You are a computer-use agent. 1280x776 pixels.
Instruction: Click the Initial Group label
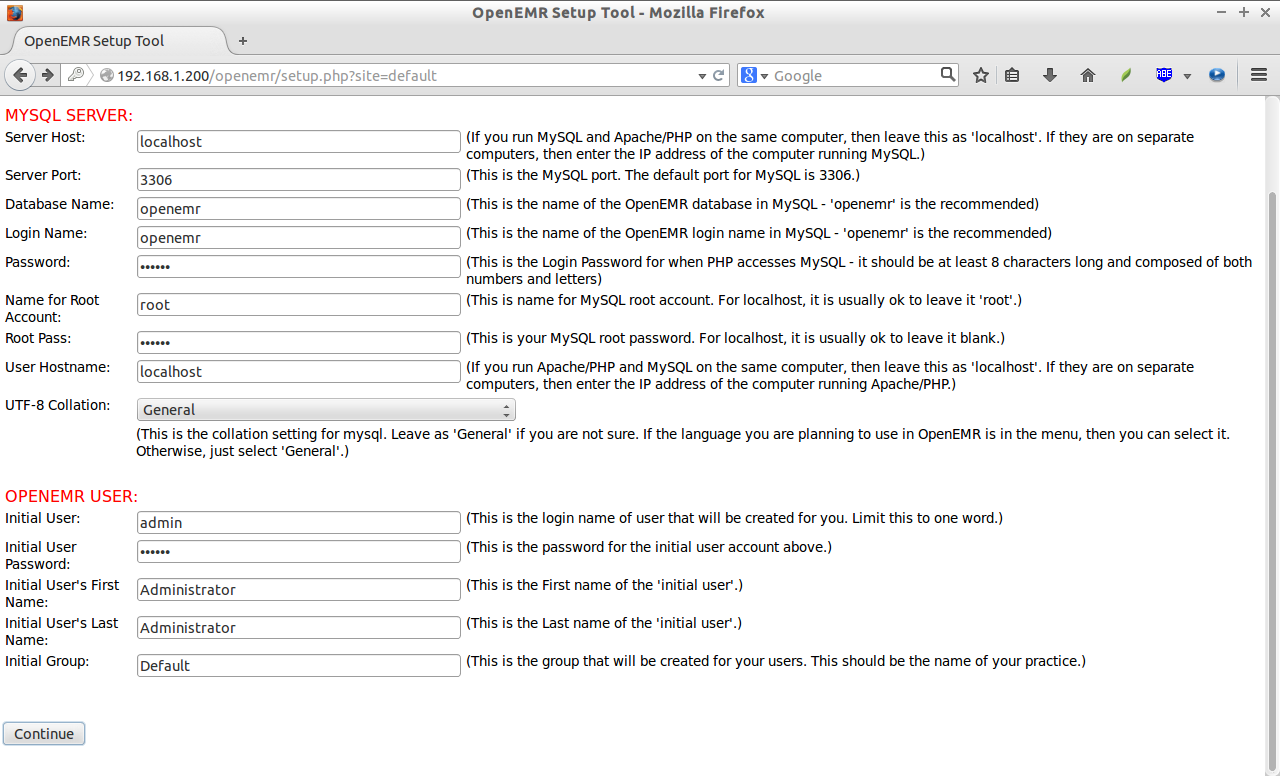pos(47,661)
